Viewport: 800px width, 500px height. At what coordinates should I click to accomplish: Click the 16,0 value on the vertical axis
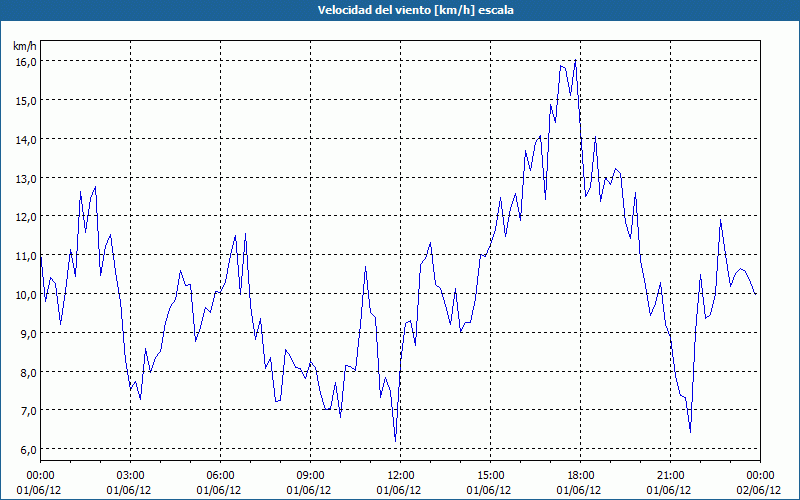(27, 62)
